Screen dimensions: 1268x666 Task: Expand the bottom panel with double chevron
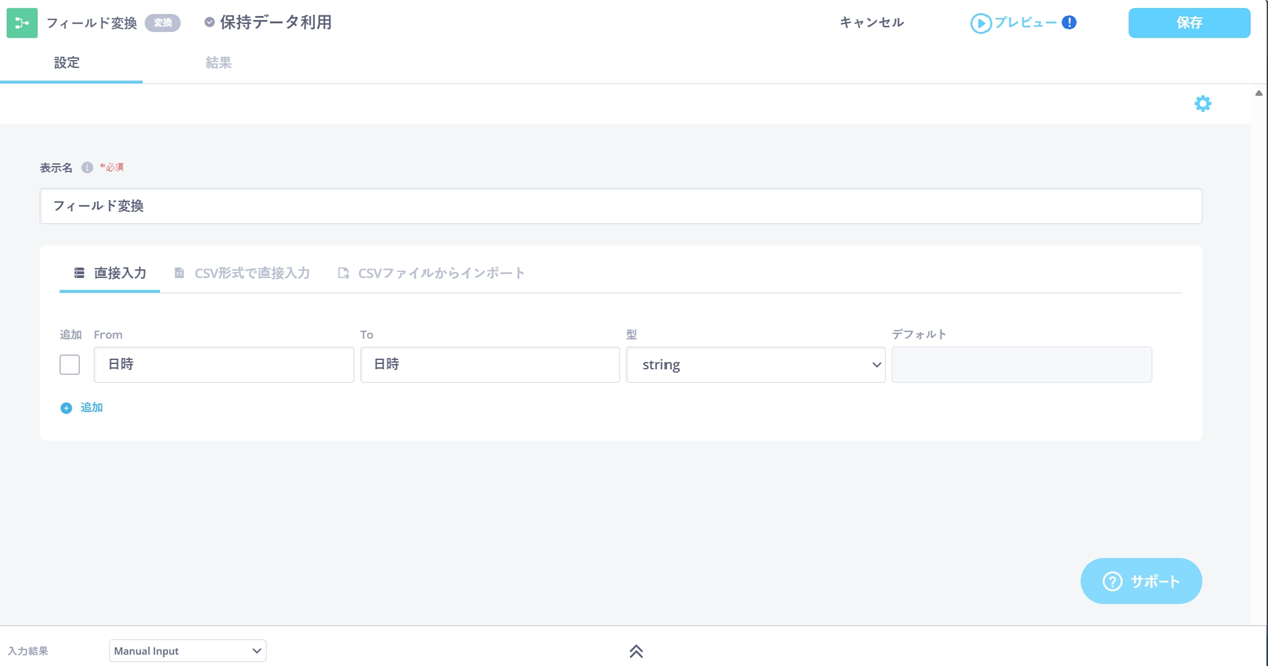(636, 651)
